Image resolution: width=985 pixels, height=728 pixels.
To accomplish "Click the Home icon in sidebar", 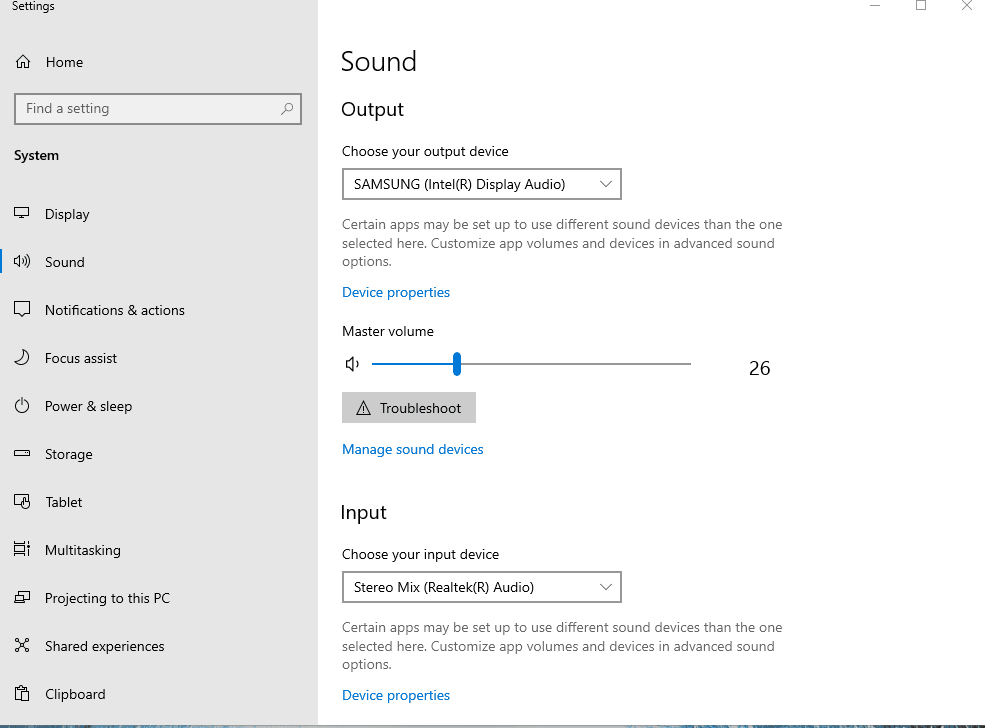I will coord(23,62).
